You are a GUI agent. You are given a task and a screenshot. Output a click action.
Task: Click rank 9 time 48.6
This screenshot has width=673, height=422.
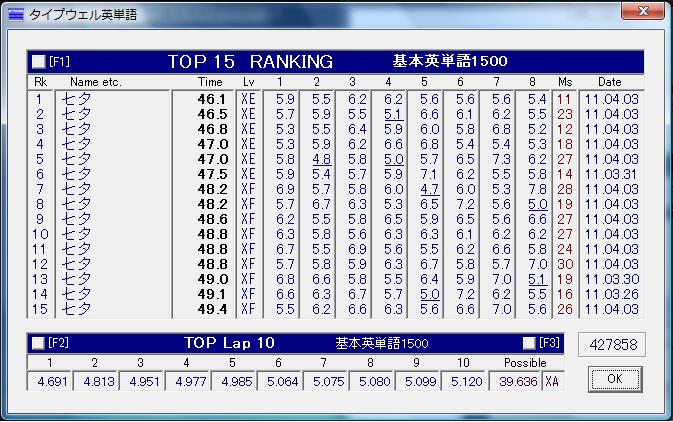click(212, 219)
